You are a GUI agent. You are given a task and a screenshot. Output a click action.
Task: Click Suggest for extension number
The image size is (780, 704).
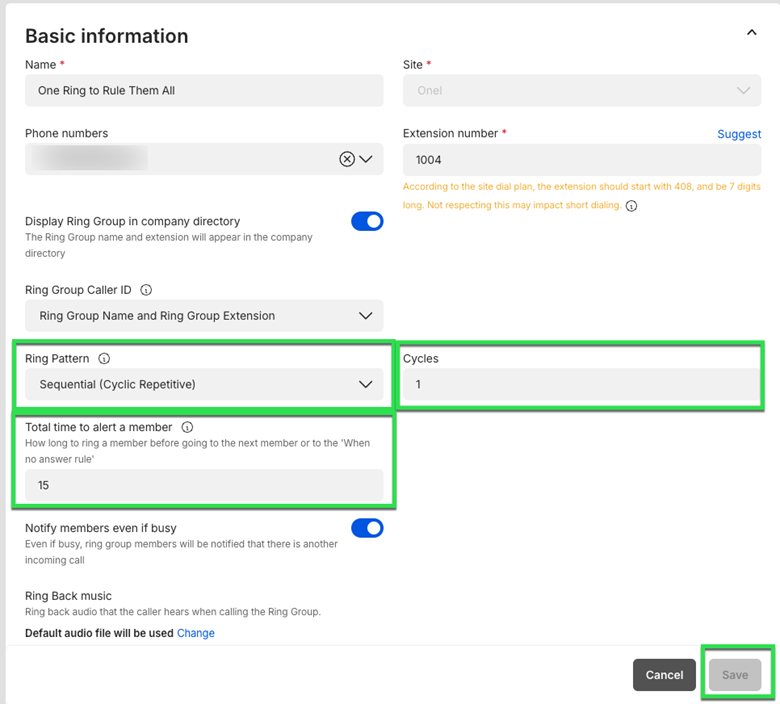click(x=739, y=134)
